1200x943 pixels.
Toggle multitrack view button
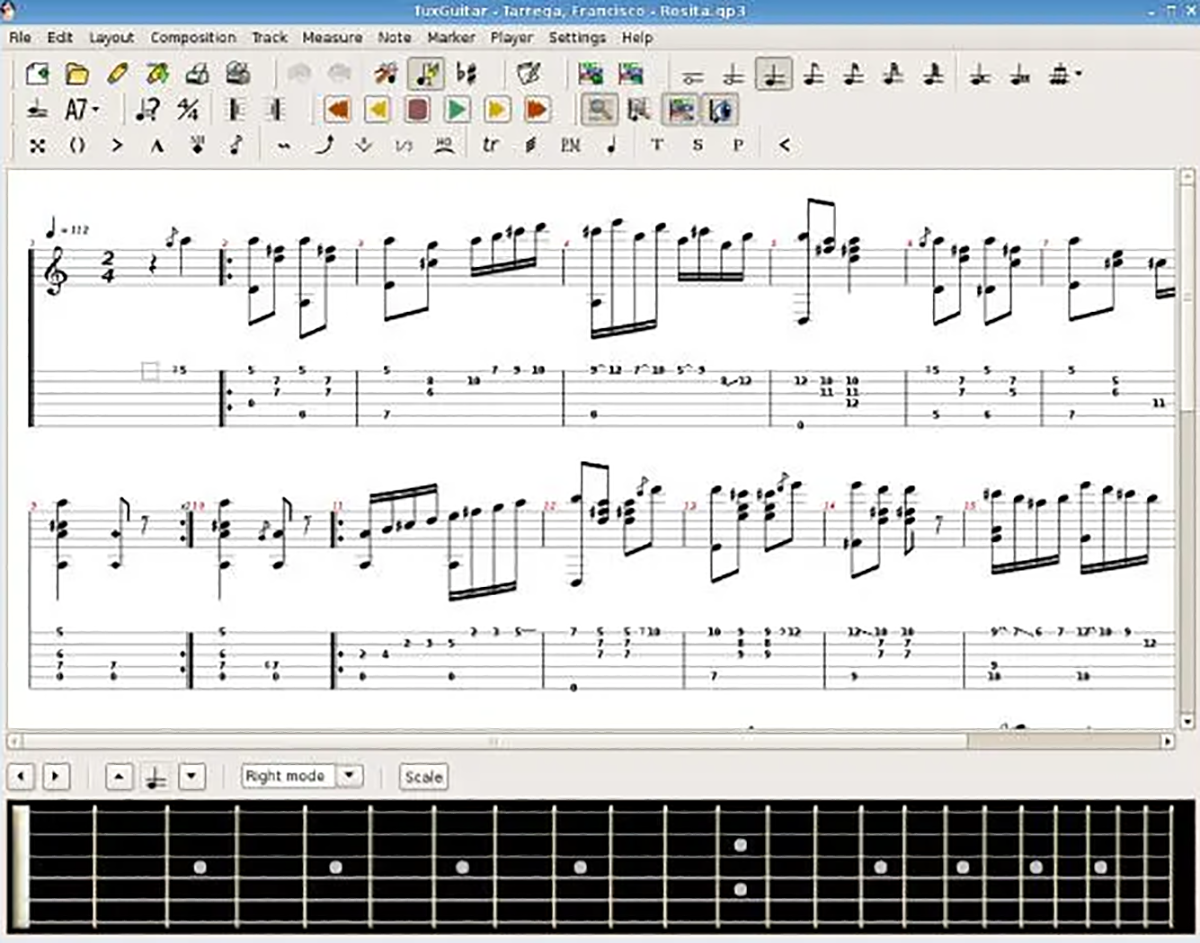click(x=682, y=109)
